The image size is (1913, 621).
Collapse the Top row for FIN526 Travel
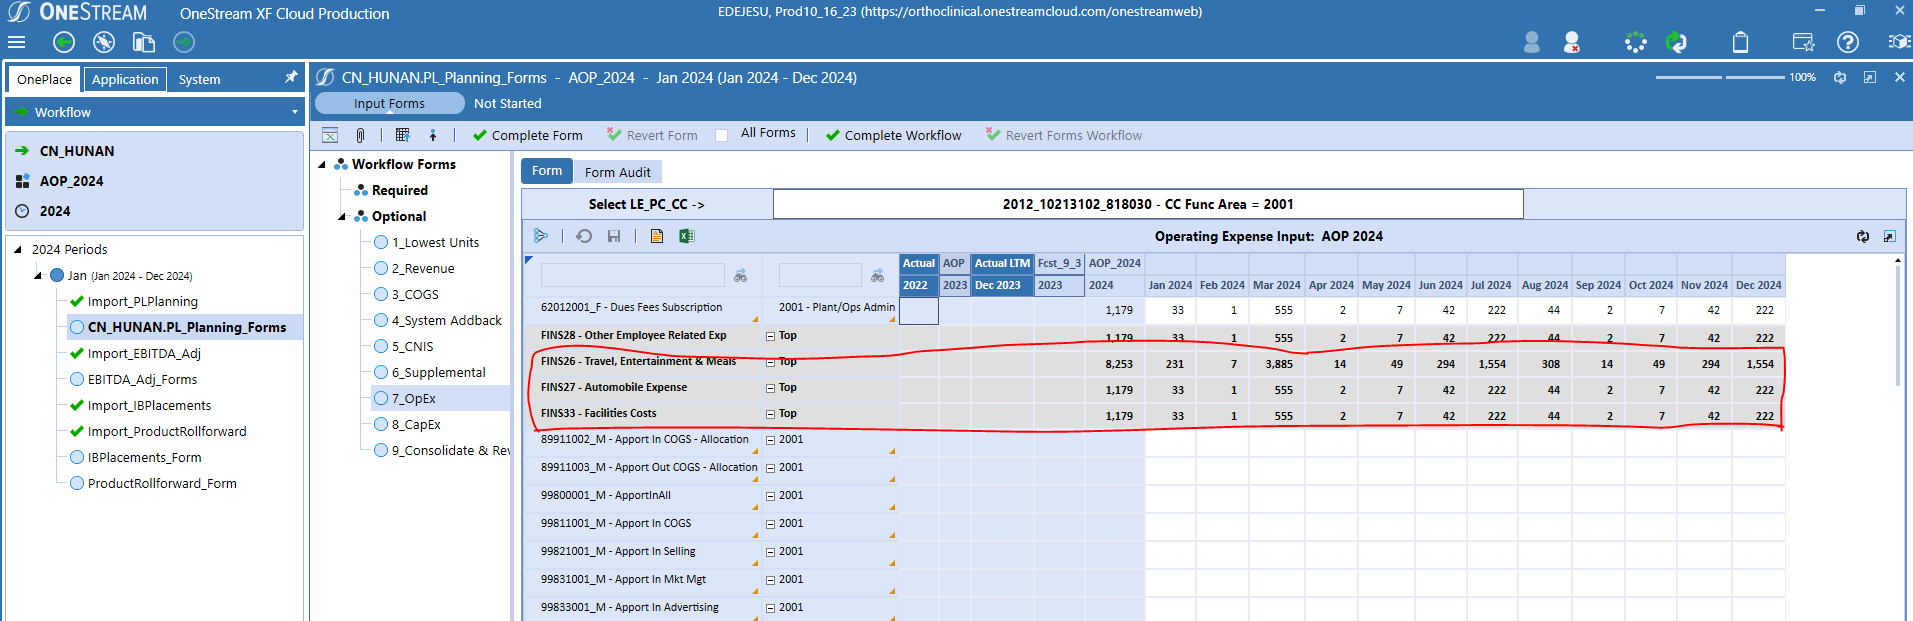pos(770,362)
